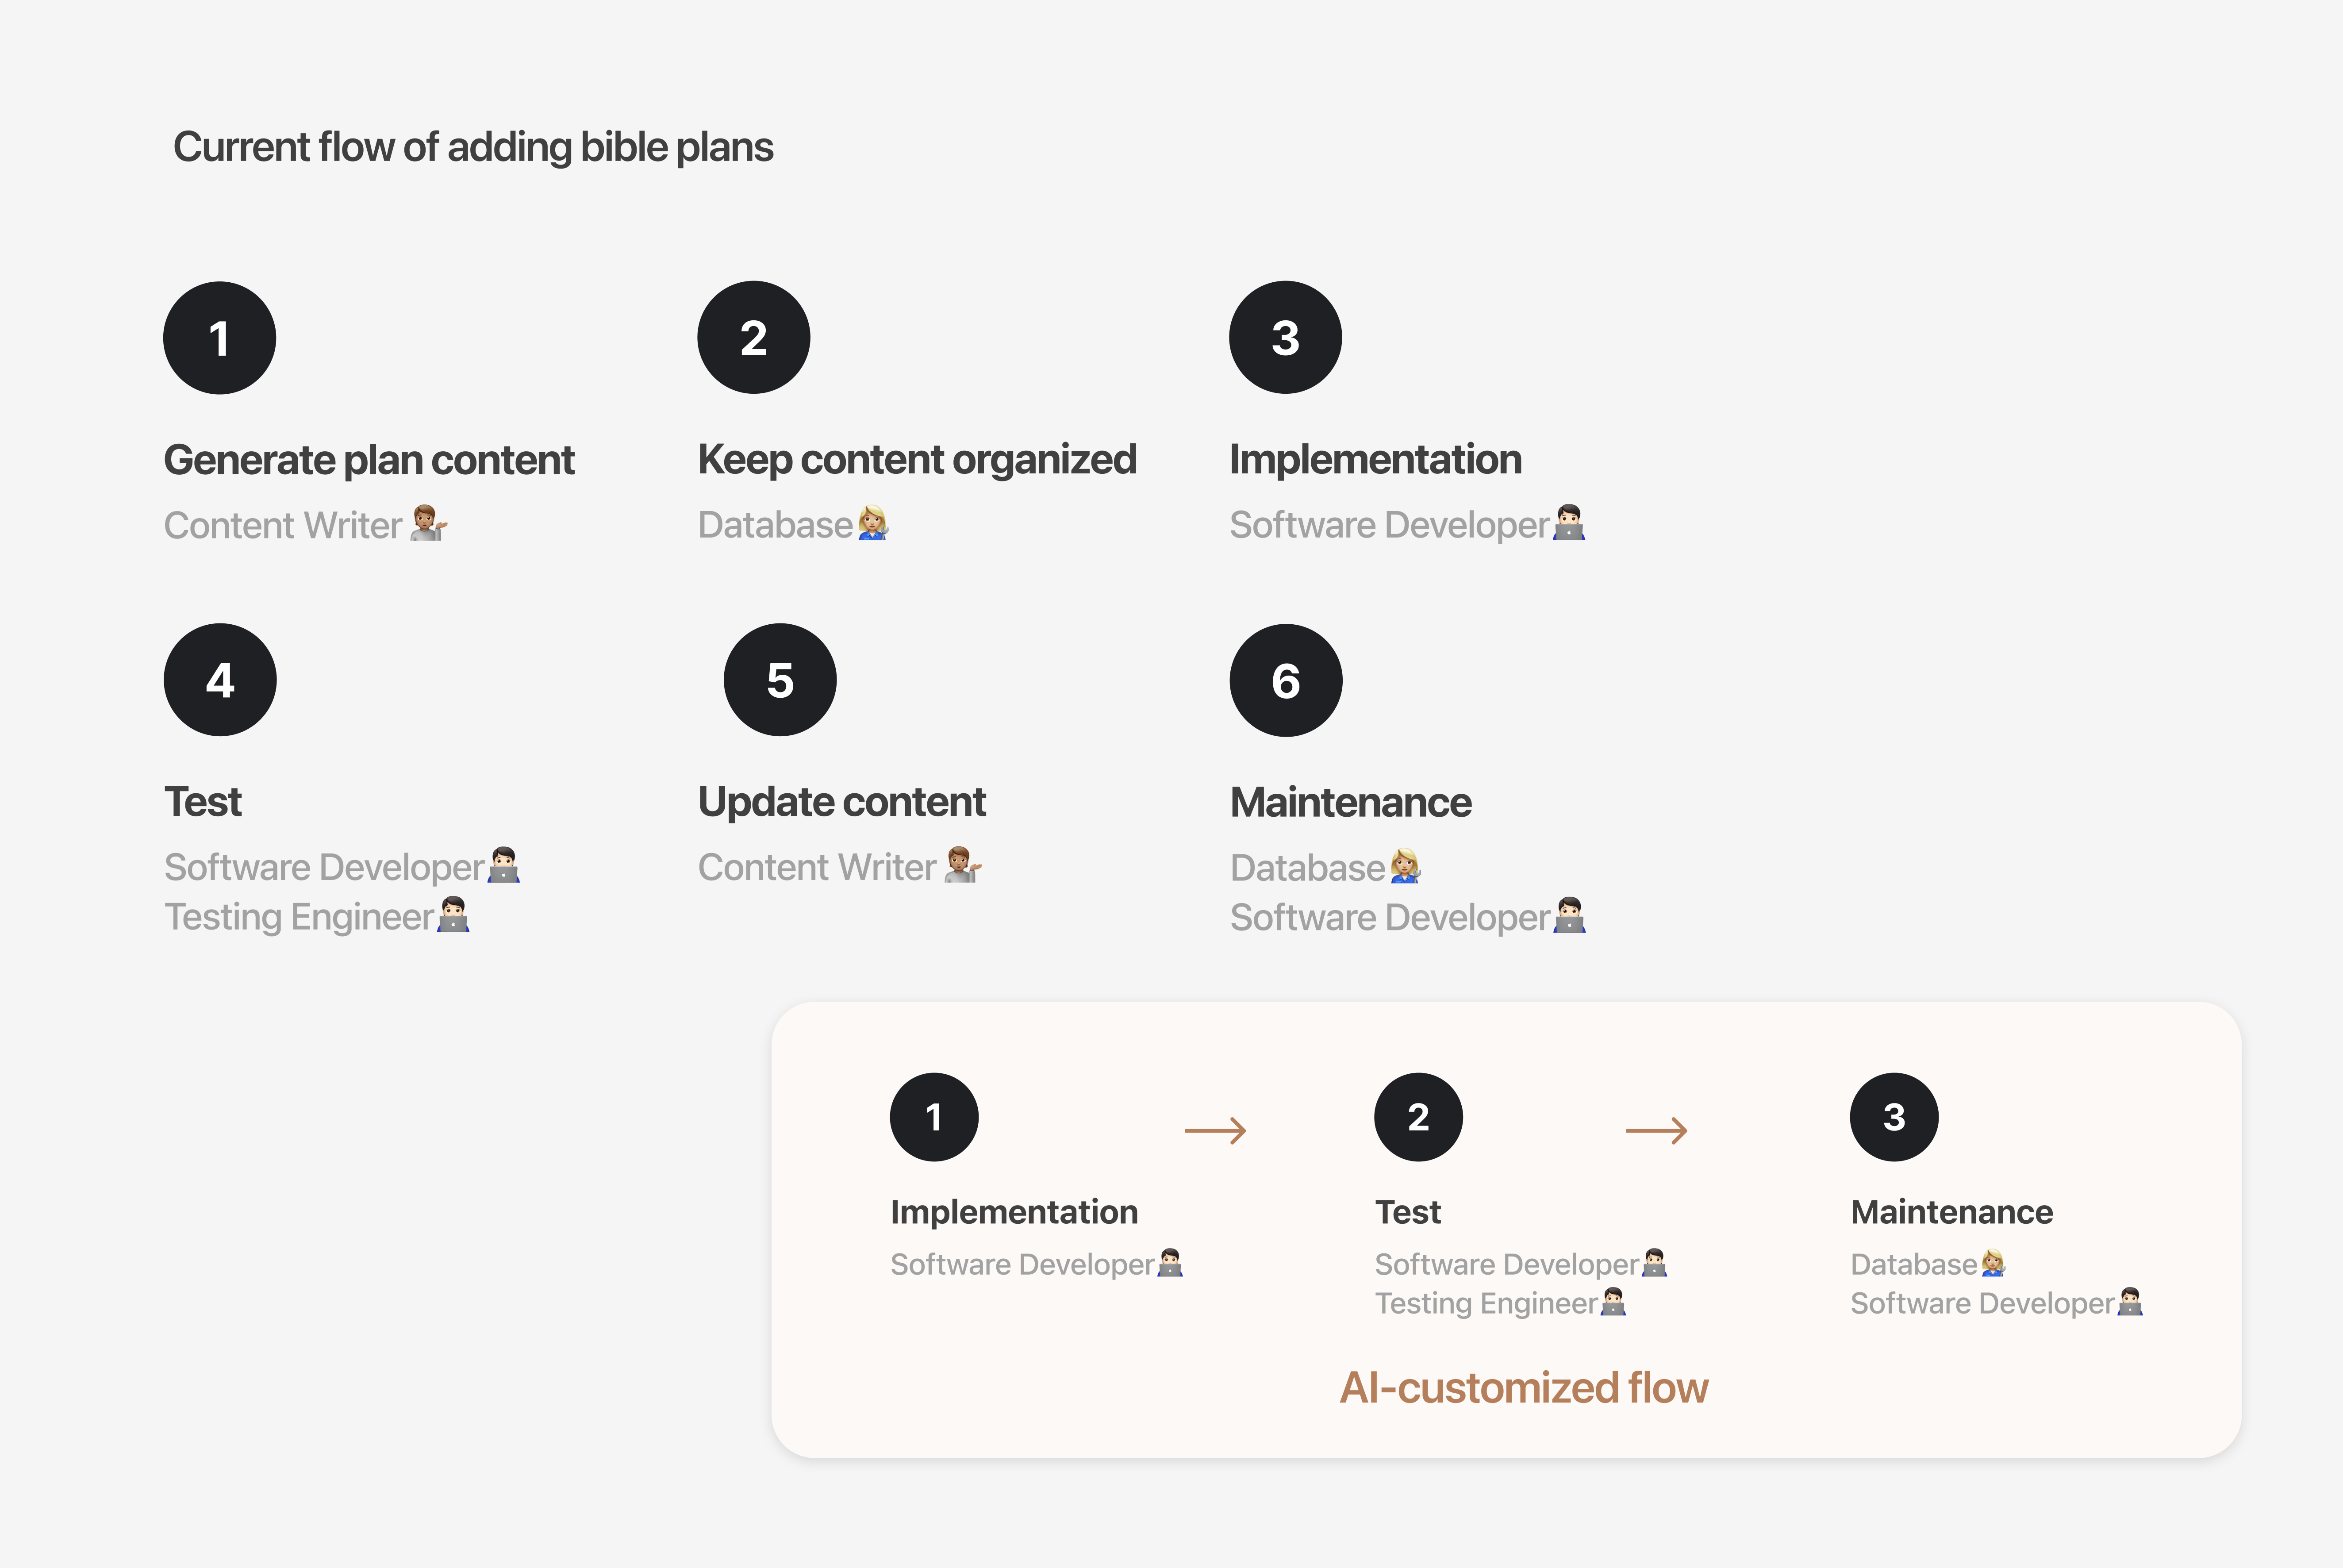2343x1568 pixels.
Task: Click the first arrow in the AI-customized flow
Action: pos(1215,1131)
